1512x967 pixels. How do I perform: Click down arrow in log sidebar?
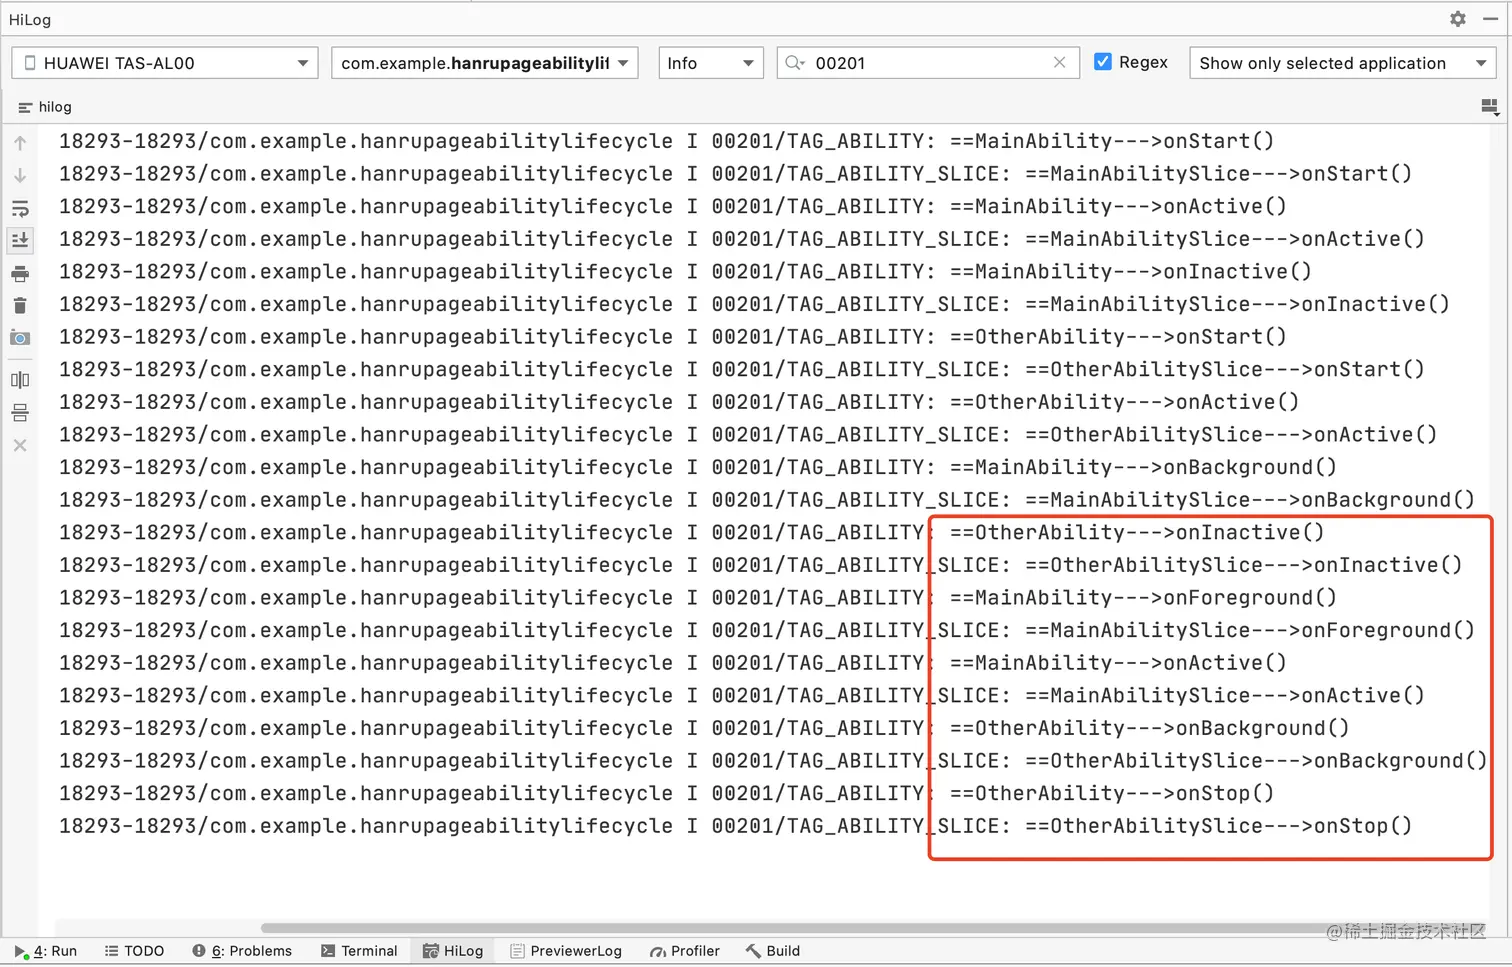[20, 176]
